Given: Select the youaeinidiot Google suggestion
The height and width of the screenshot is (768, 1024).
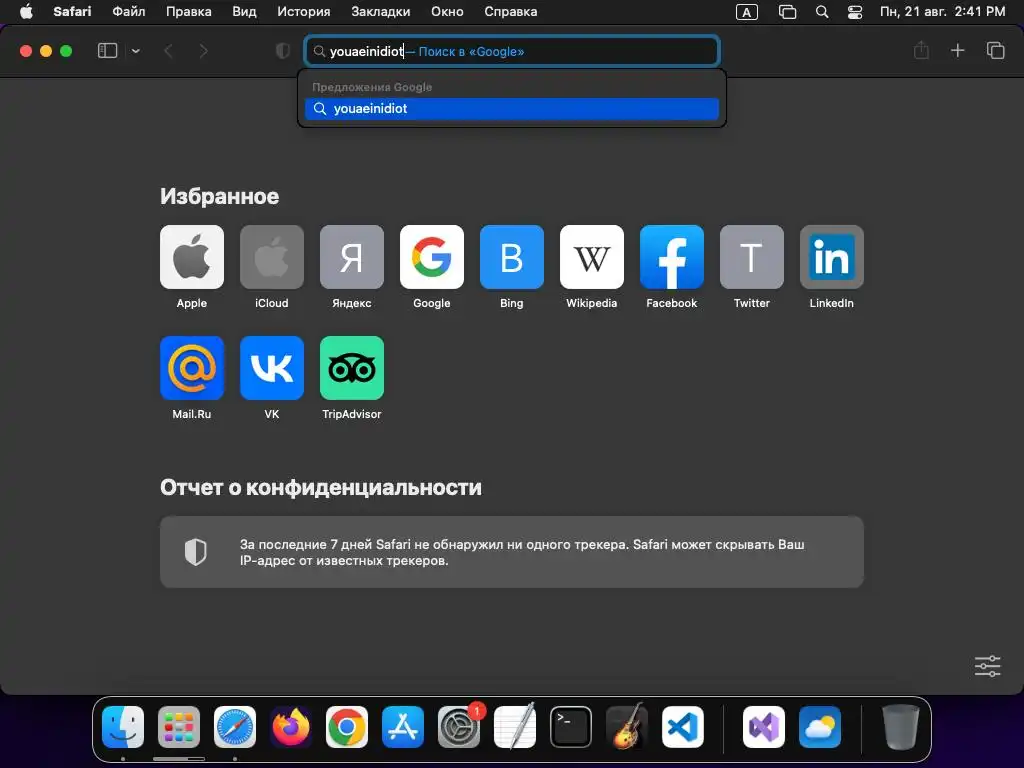Looking at the screenshot, I should tap(511, 108).
